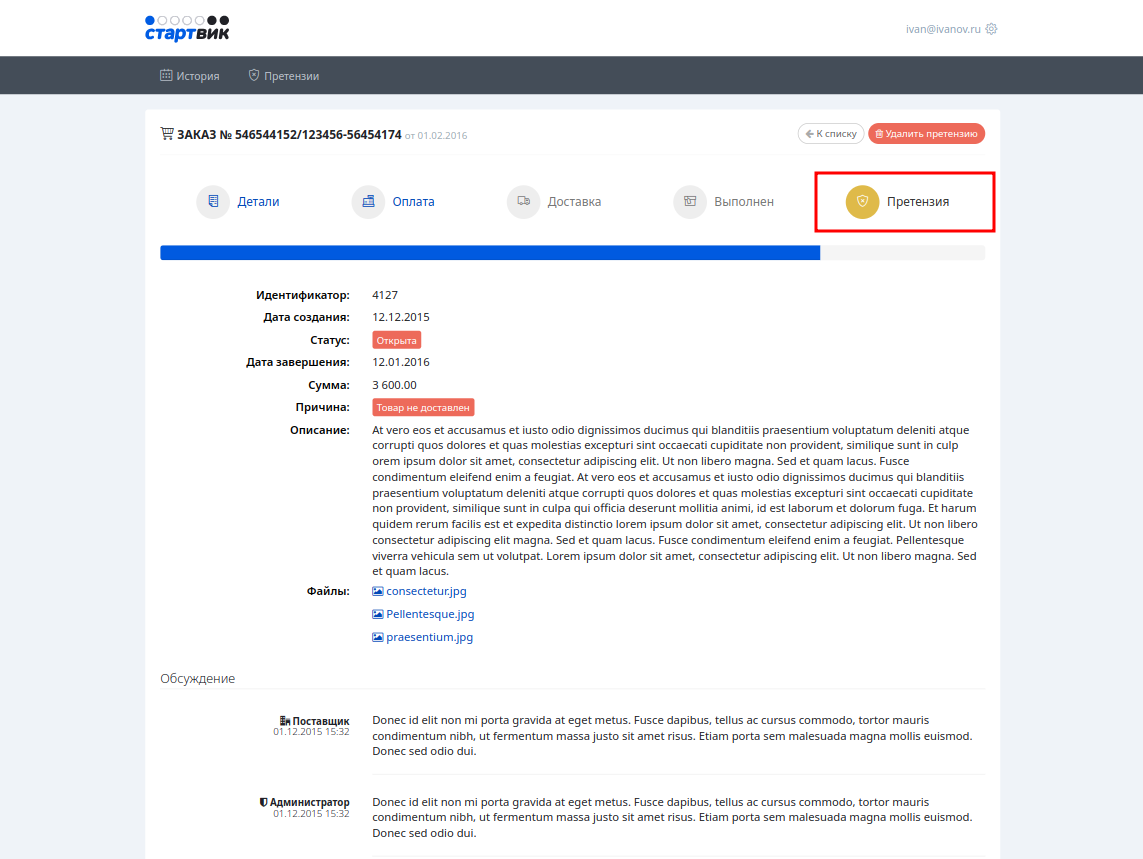The height and width of the screenshot is (859, 1143).
Task: Click the Претензия shield step icon
Action: (x=862, y=201)
